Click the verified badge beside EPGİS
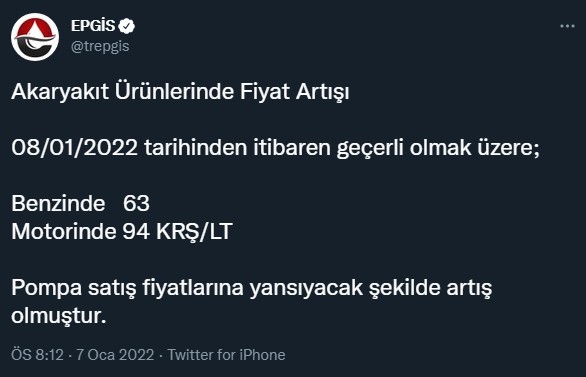 click(127, 26)
